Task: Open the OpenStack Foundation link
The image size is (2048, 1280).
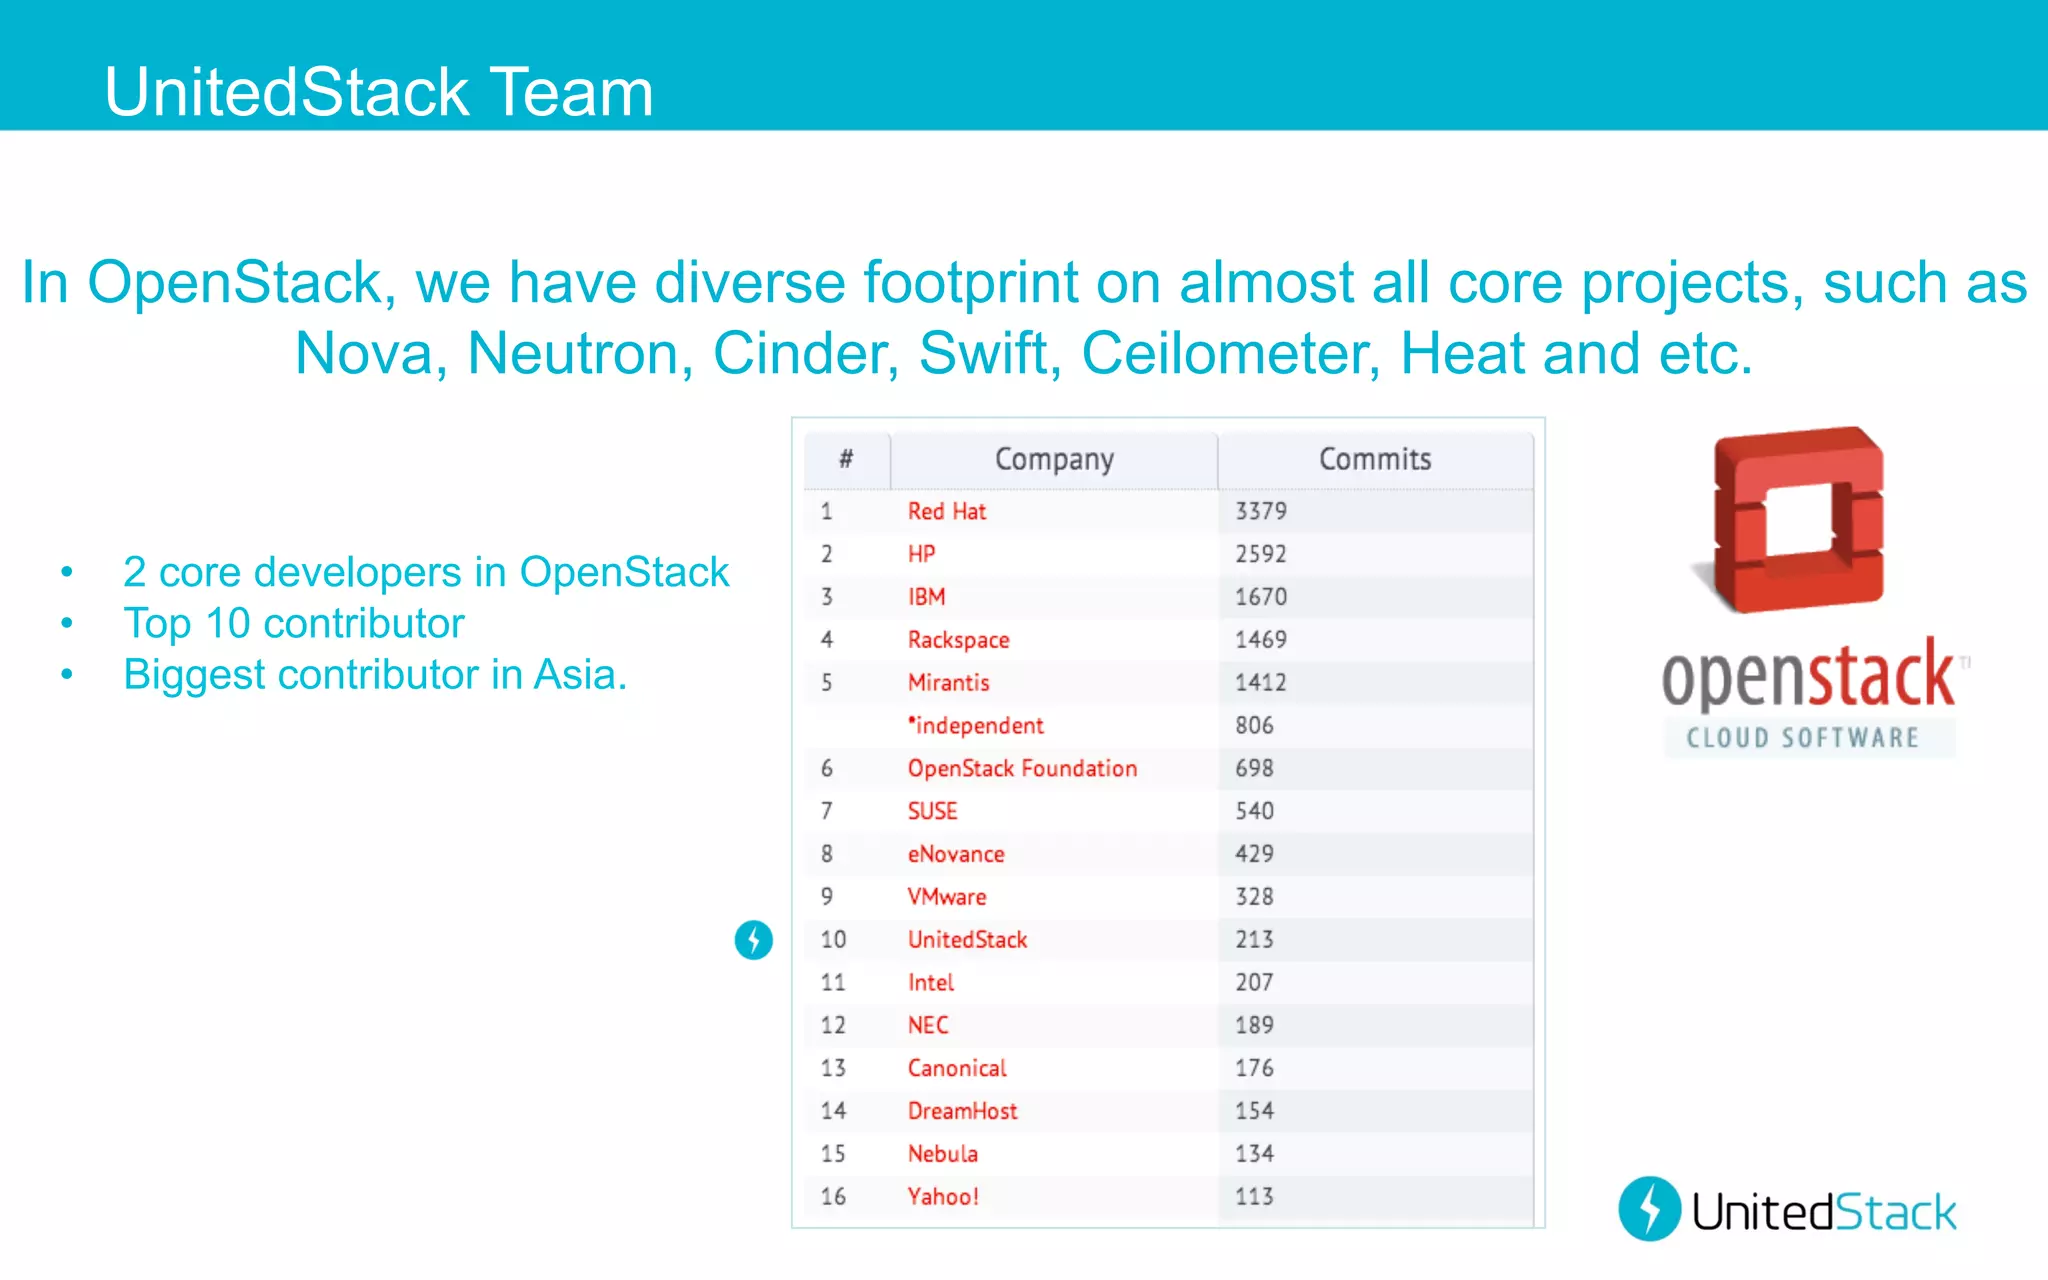Action: (1022, 768)
